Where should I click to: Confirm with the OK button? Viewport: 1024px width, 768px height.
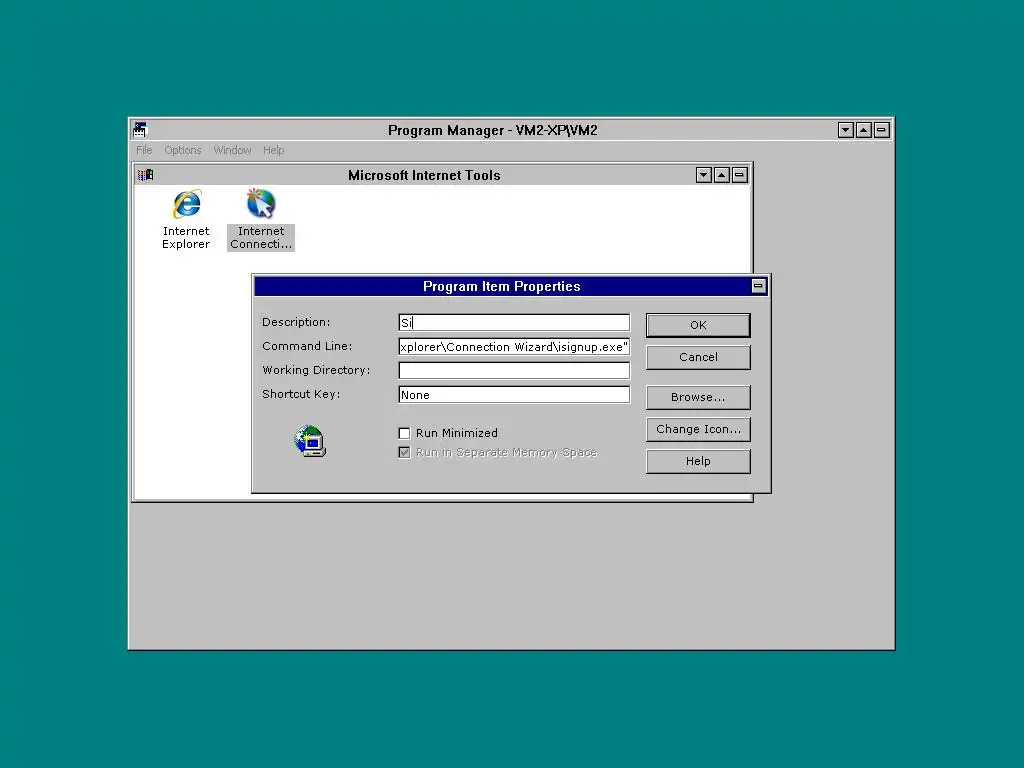[698, 325]
